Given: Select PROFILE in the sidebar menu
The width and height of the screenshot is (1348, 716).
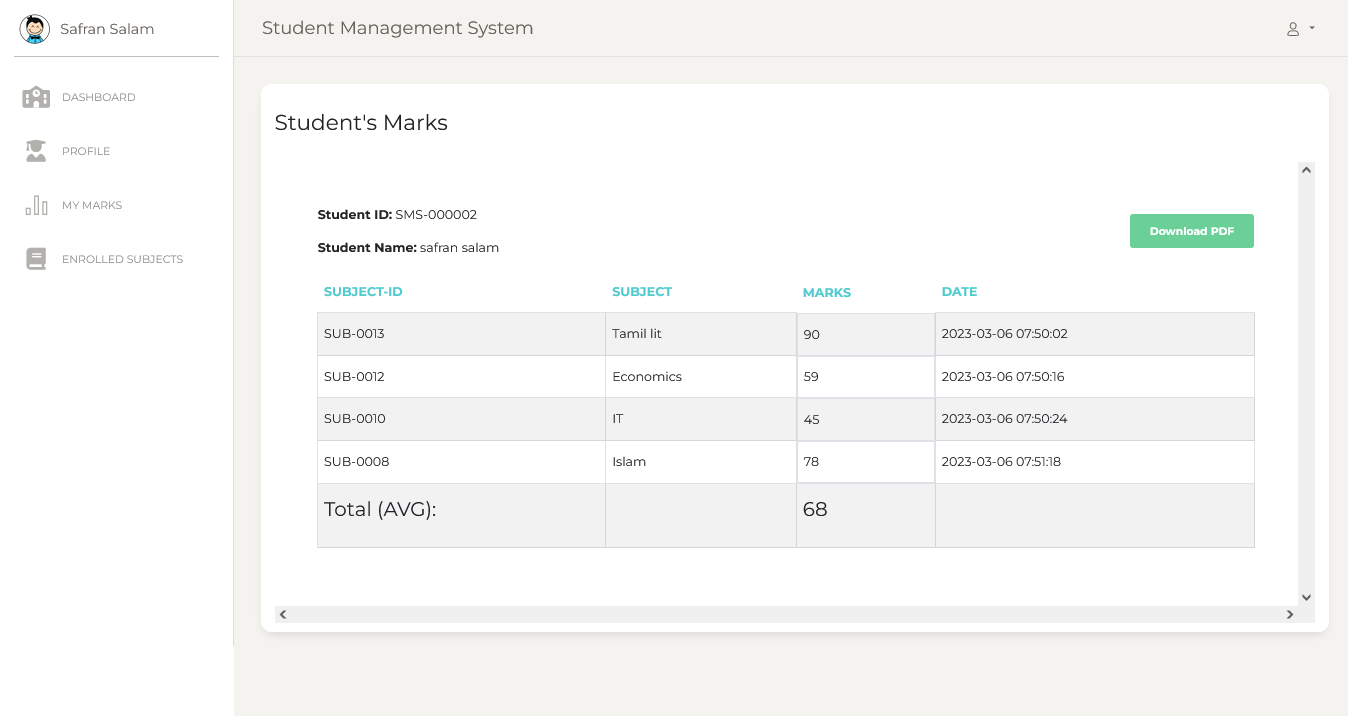Looking at the screenshot, I should click(86, 151).
